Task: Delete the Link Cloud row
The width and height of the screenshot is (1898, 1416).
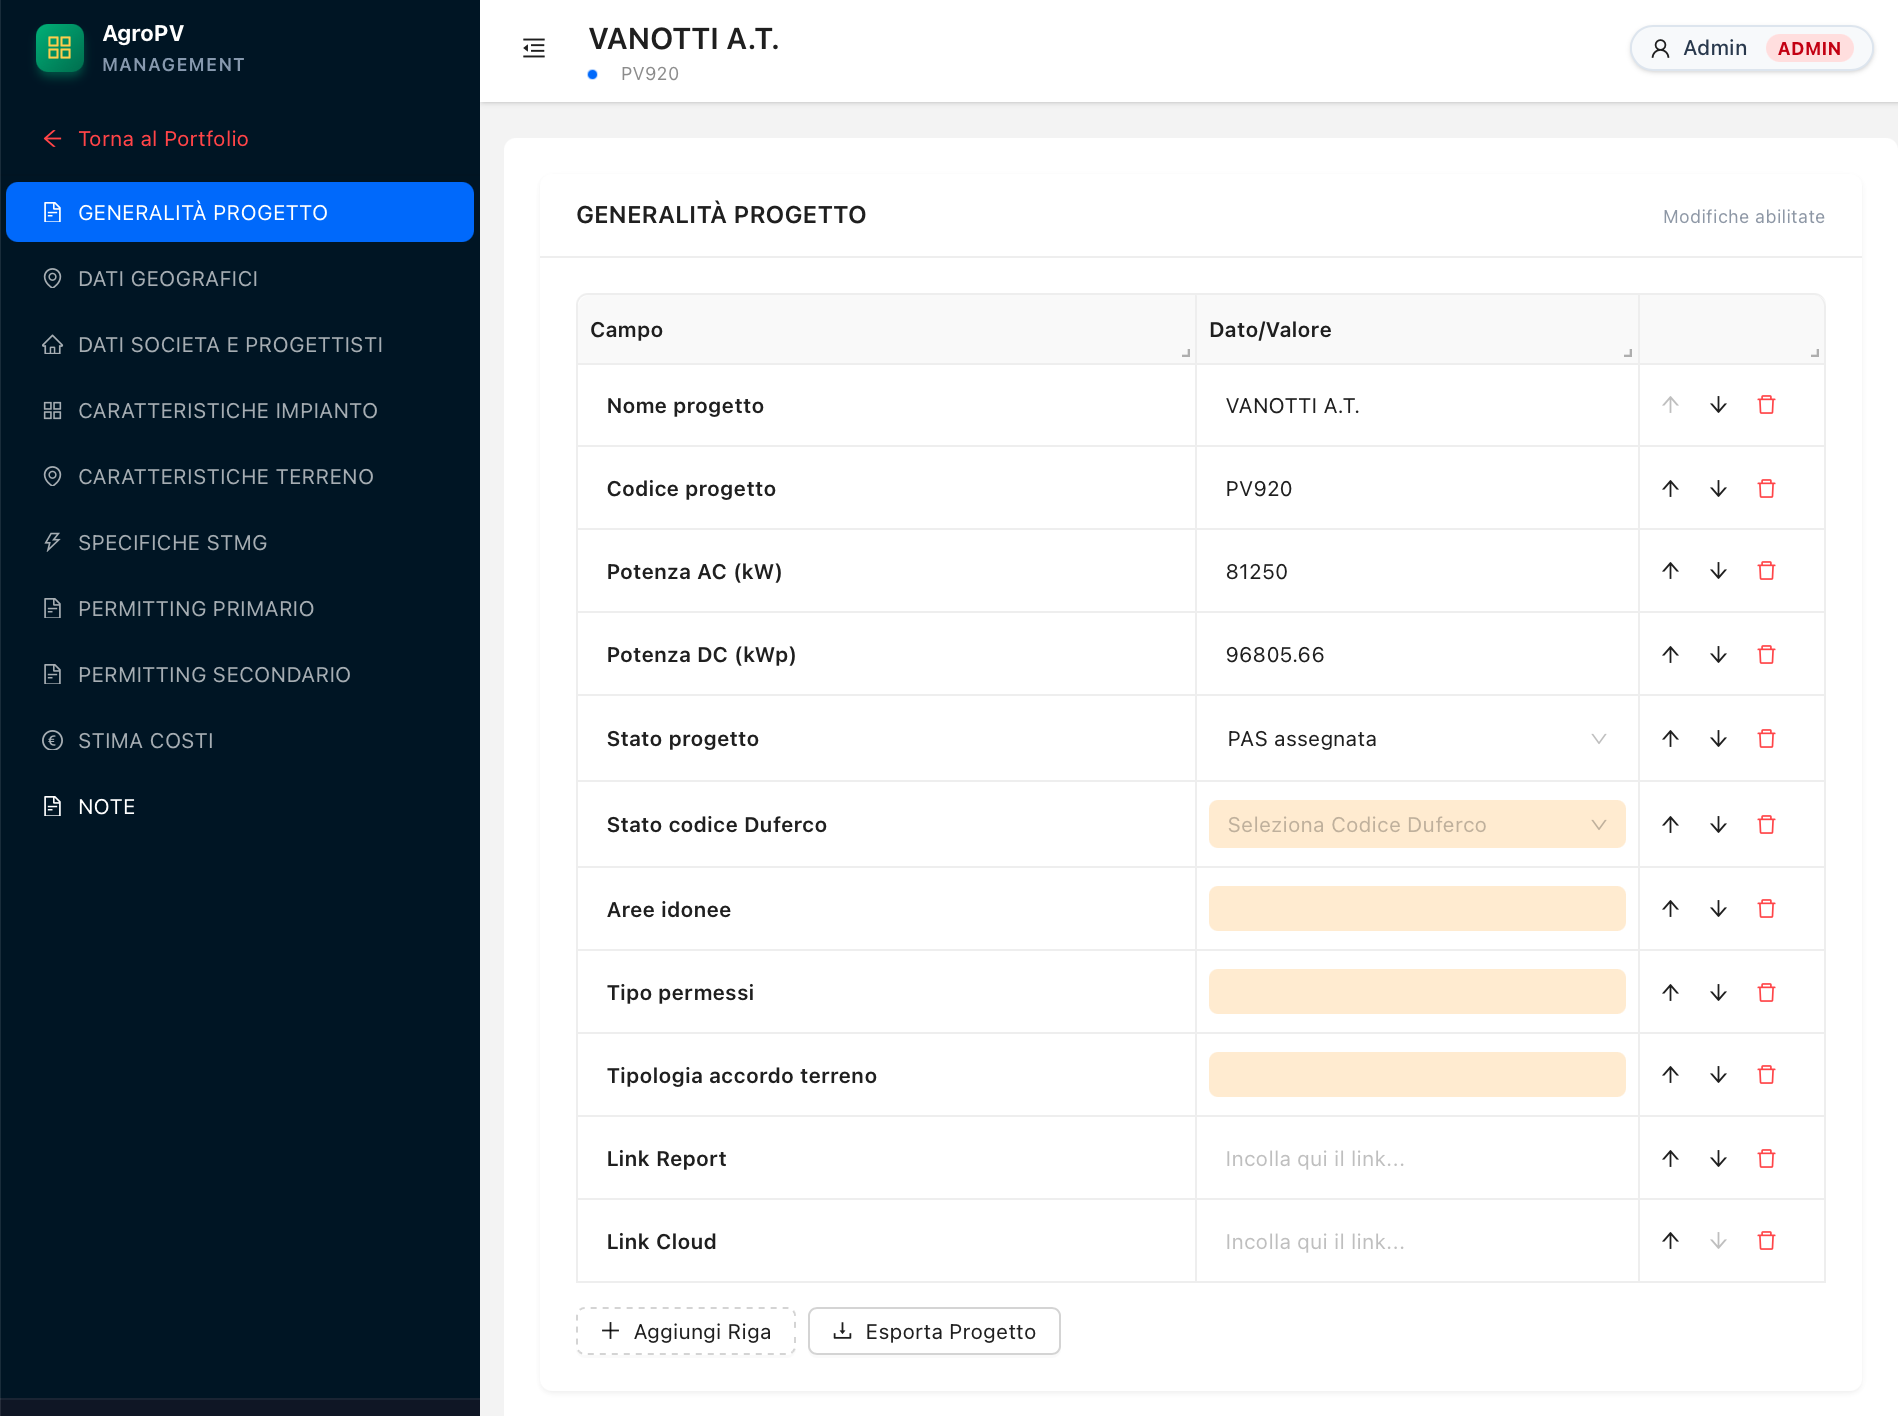Action: (1766, 1241)
